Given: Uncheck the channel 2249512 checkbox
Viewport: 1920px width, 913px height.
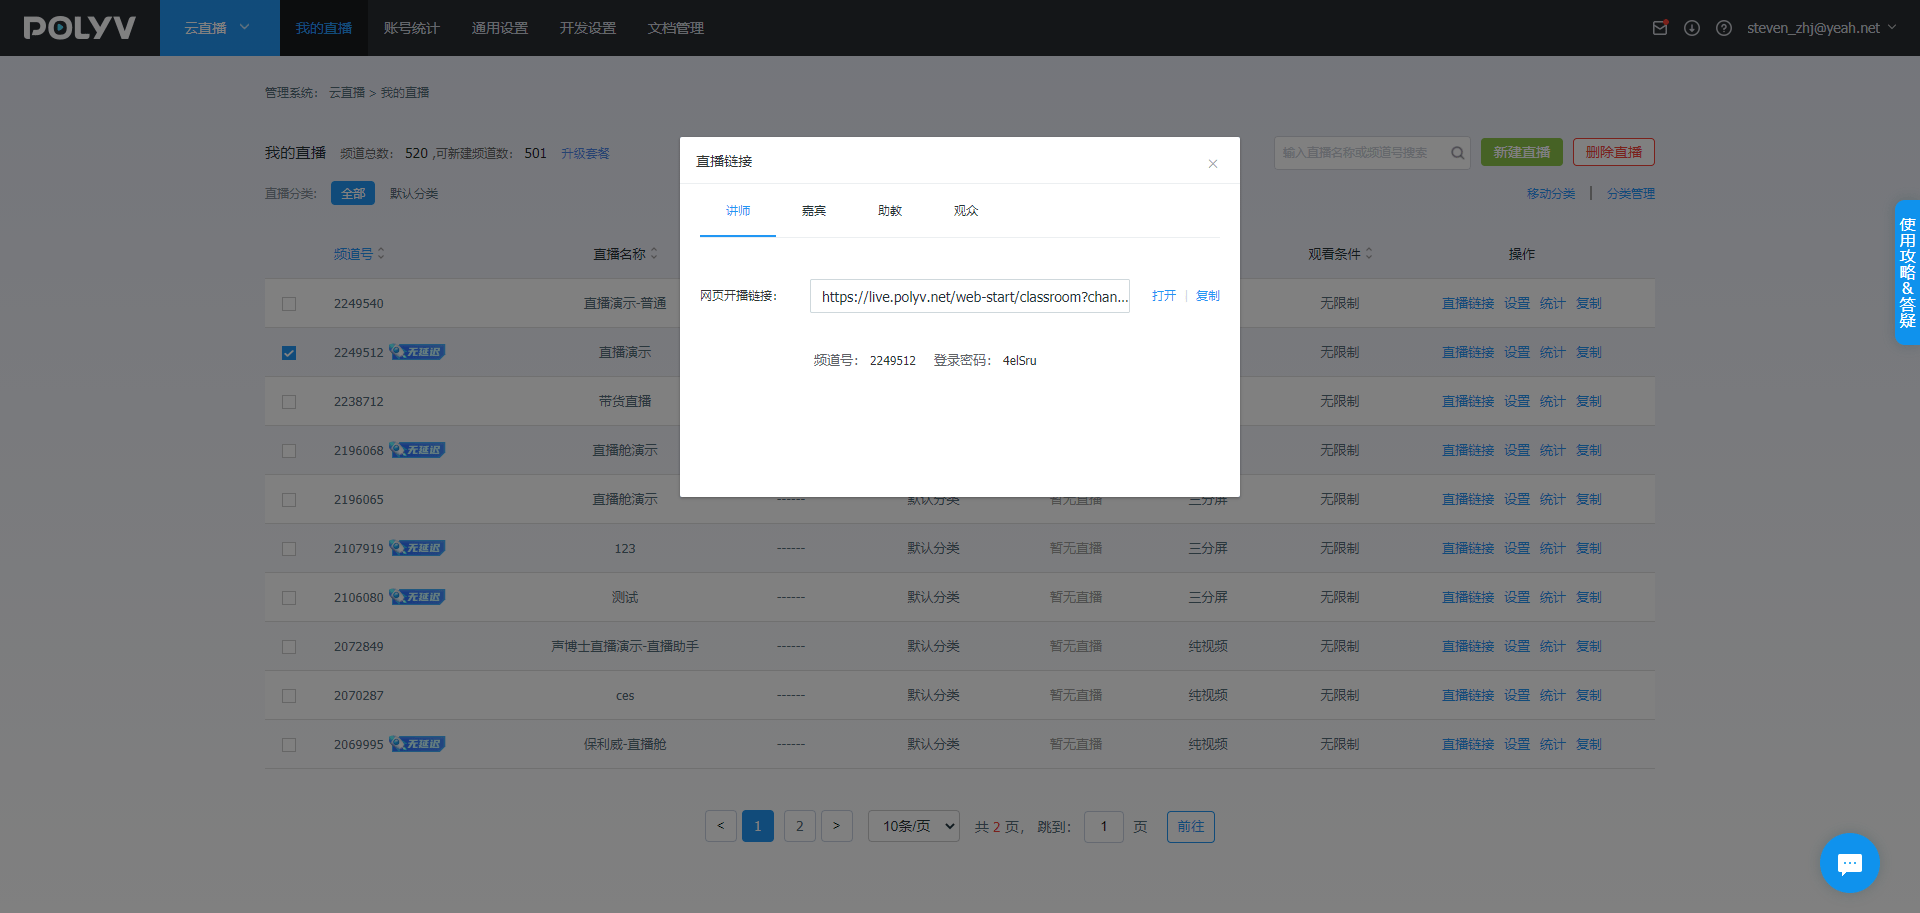Looking at the screenshot, I should click(x=289, y=353).
